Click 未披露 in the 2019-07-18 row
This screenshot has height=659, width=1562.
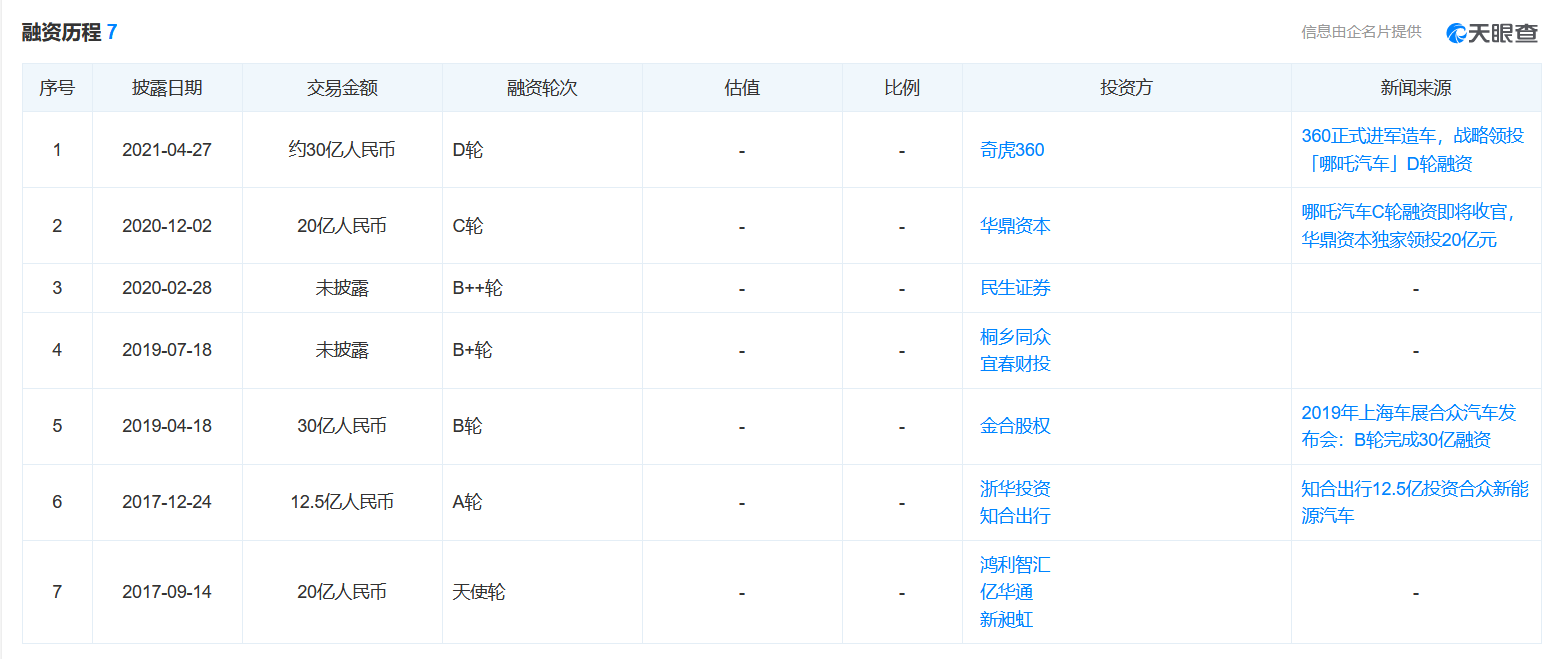(342, 350)
